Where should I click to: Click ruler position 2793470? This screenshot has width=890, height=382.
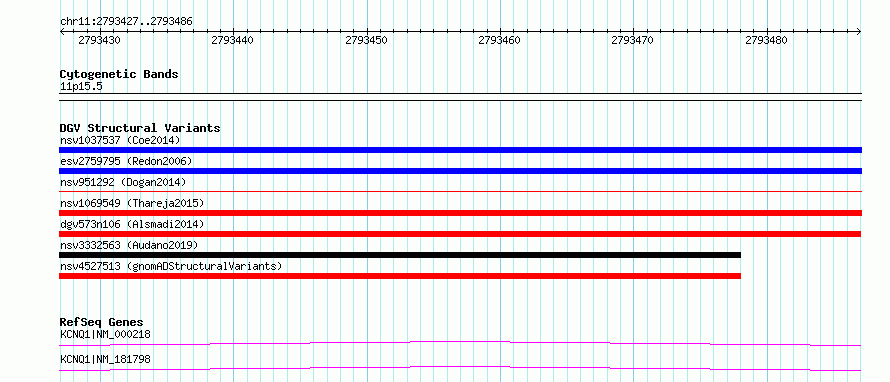point(632,40)
